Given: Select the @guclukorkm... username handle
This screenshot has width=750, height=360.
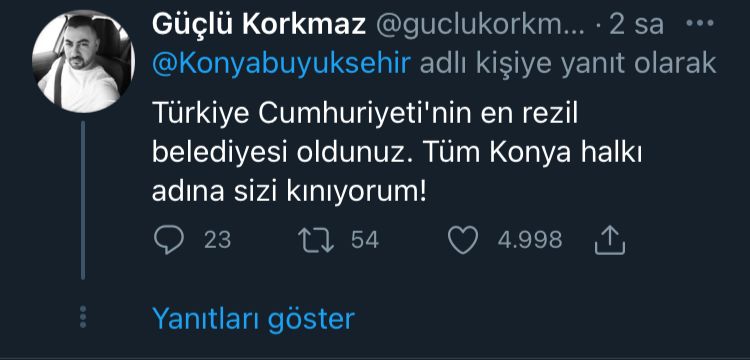Looking at the screenshot, I should (480, 25).
